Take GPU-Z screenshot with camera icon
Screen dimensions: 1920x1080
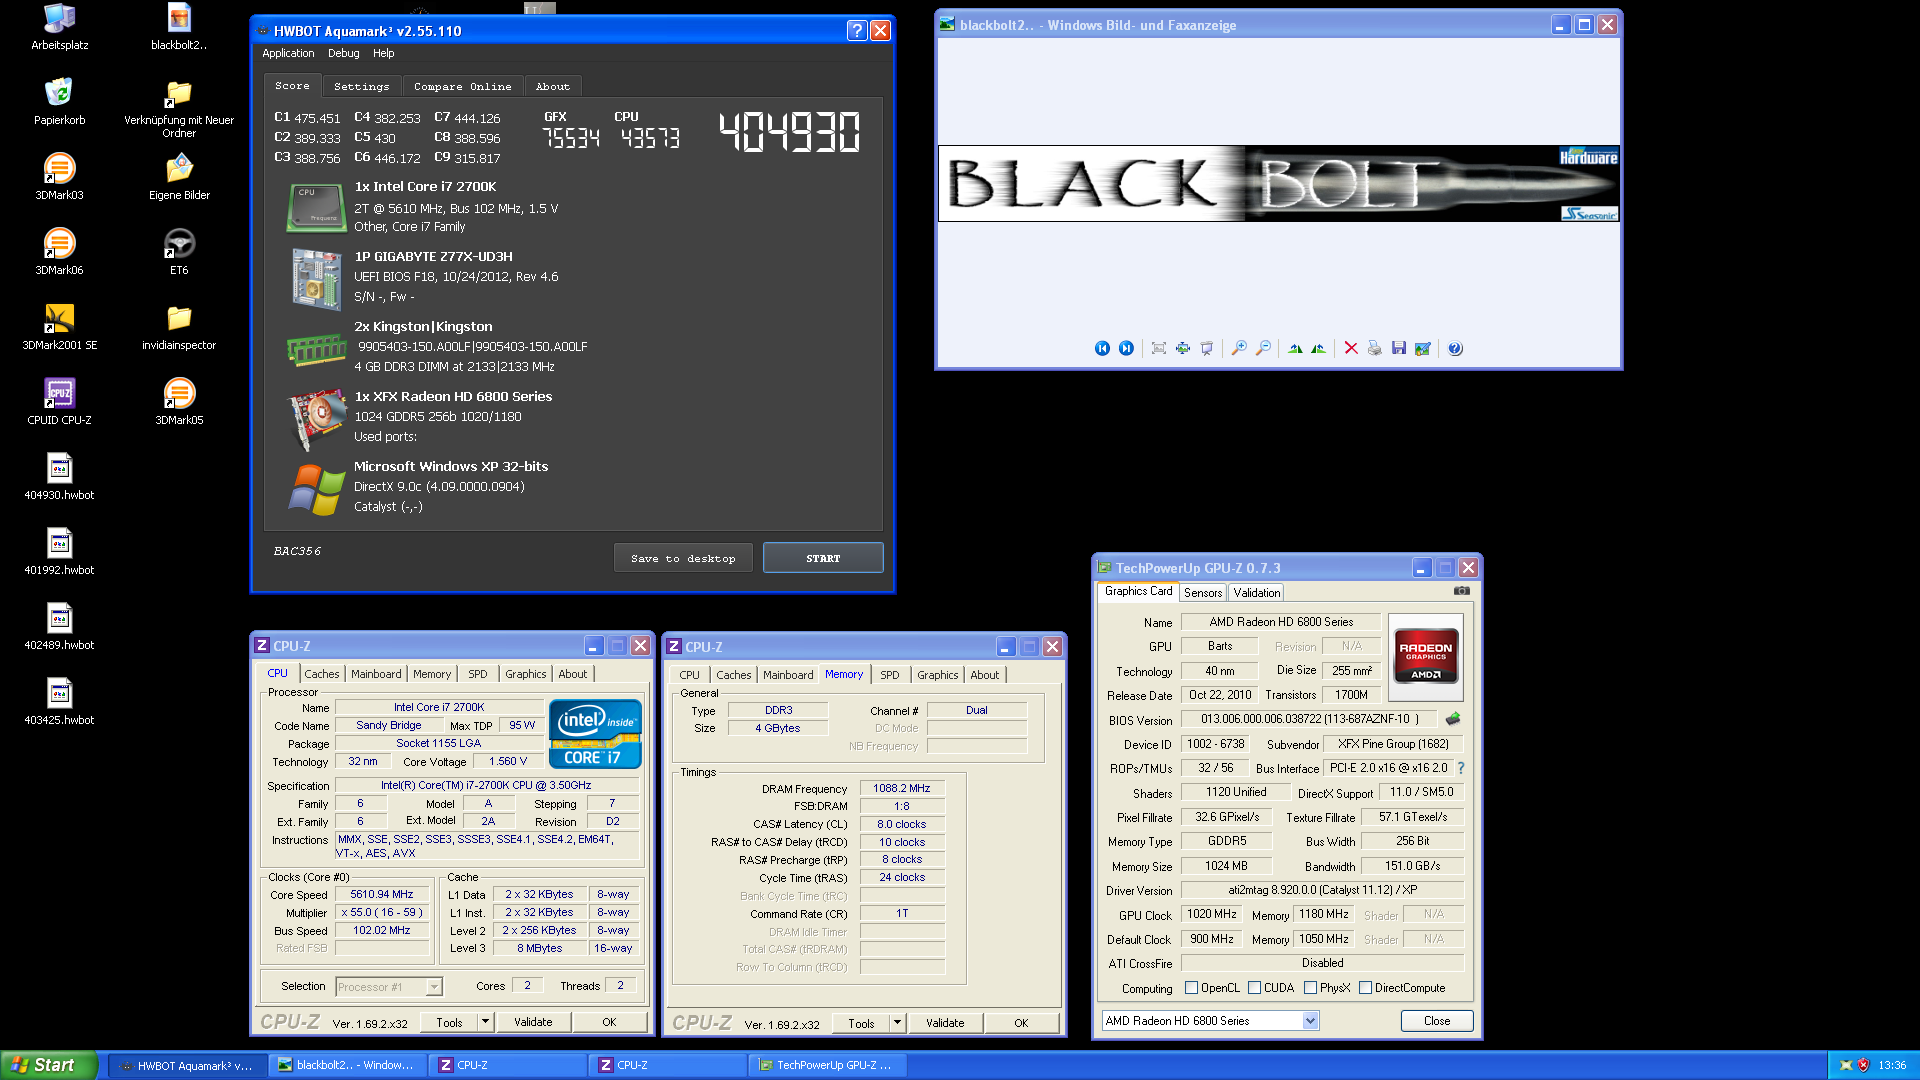[1462, 591]
